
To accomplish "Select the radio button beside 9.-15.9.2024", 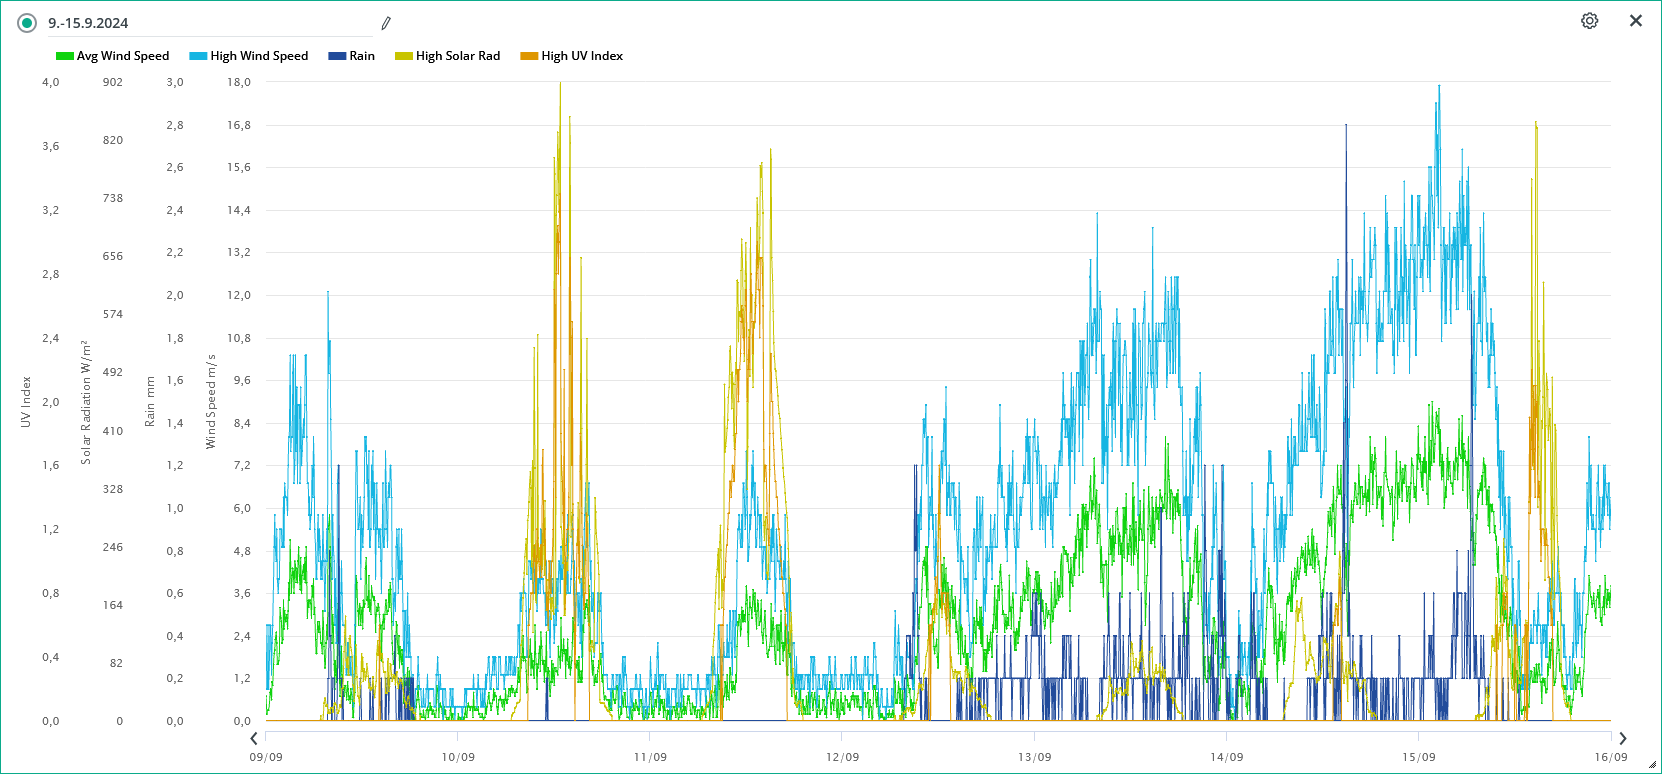I will pos(27,23).
